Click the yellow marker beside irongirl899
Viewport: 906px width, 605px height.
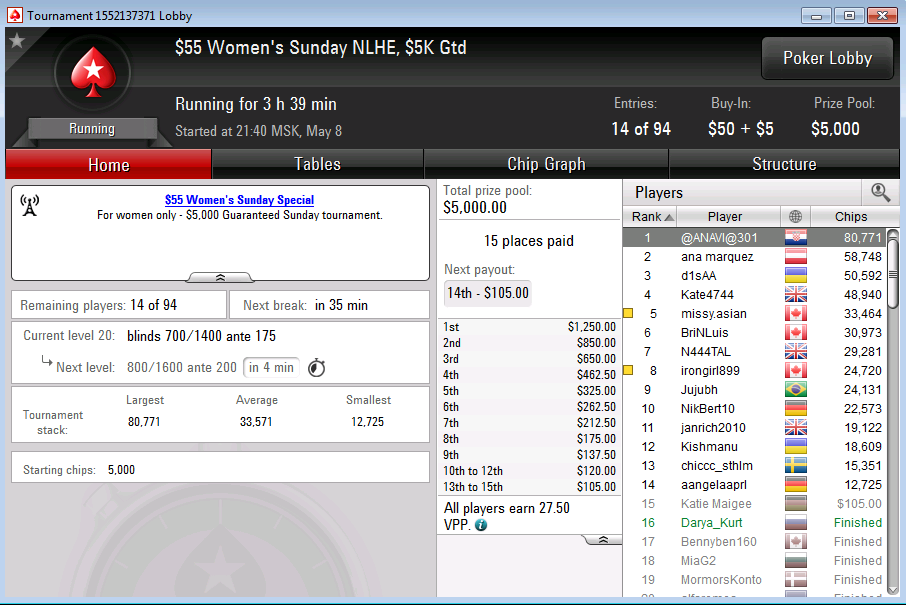point(628,370)
